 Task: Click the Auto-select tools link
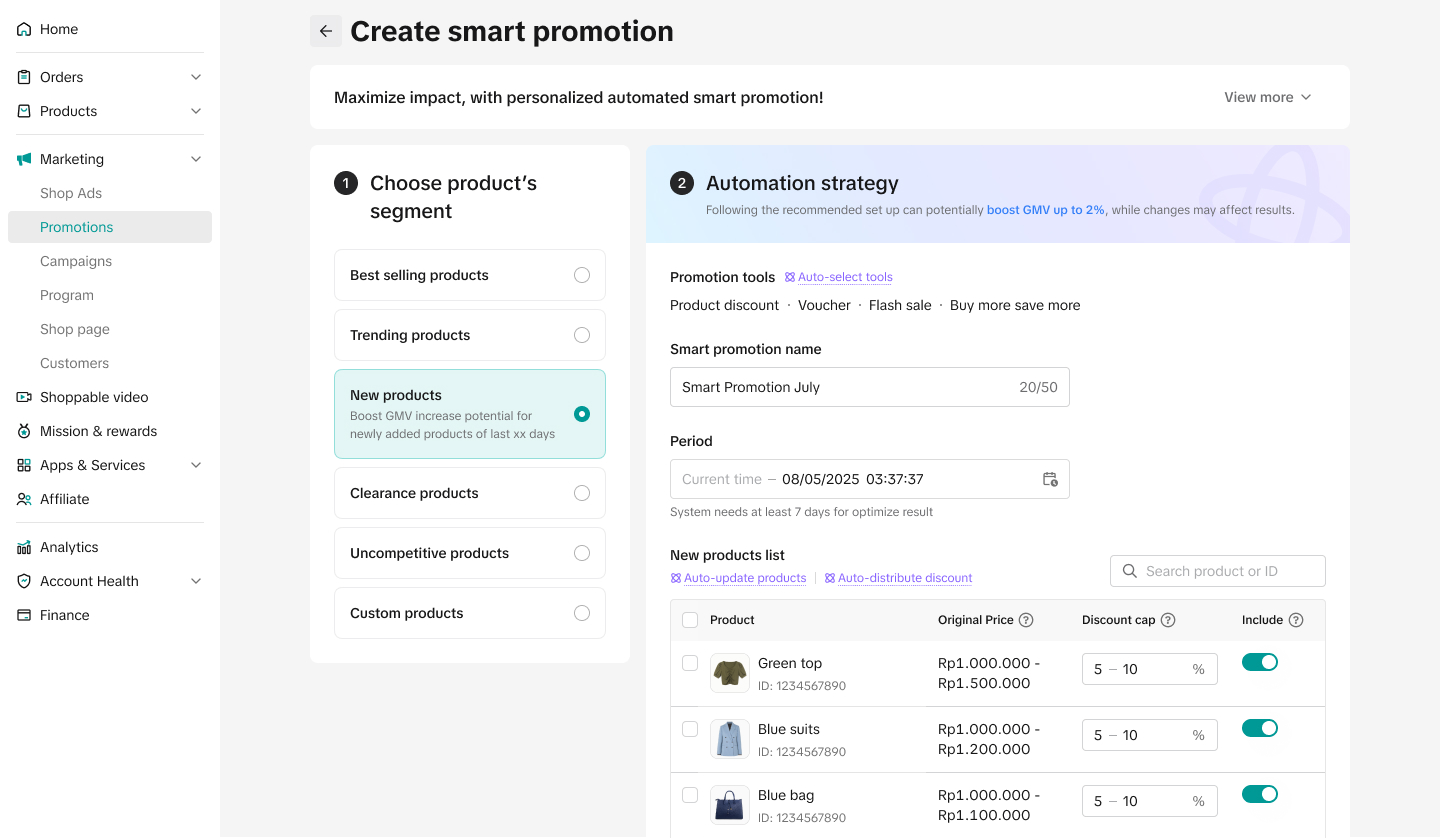(x=844, y=277)
